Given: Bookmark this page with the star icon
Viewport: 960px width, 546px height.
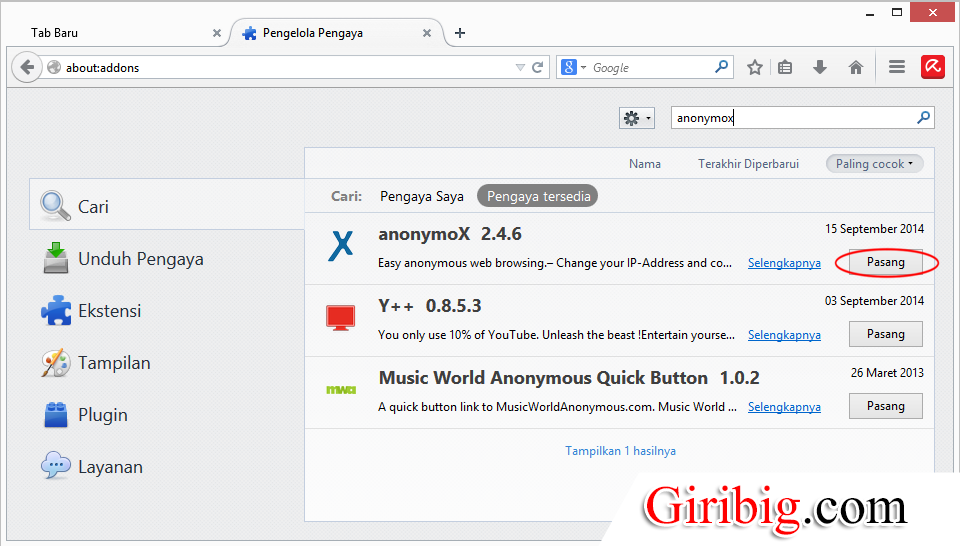Looking at the screenshot, I should pyautogui.click(x=754, y=67).
